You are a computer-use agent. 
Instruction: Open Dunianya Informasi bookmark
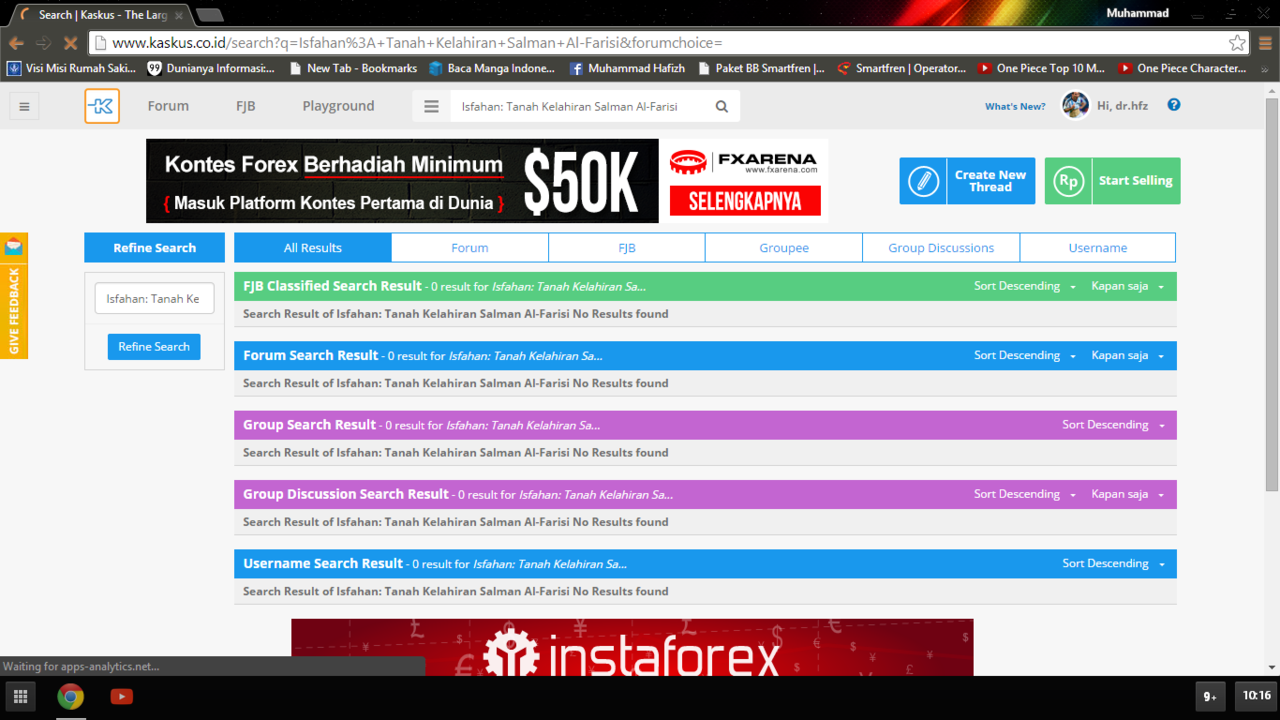[x=211, y=68]
